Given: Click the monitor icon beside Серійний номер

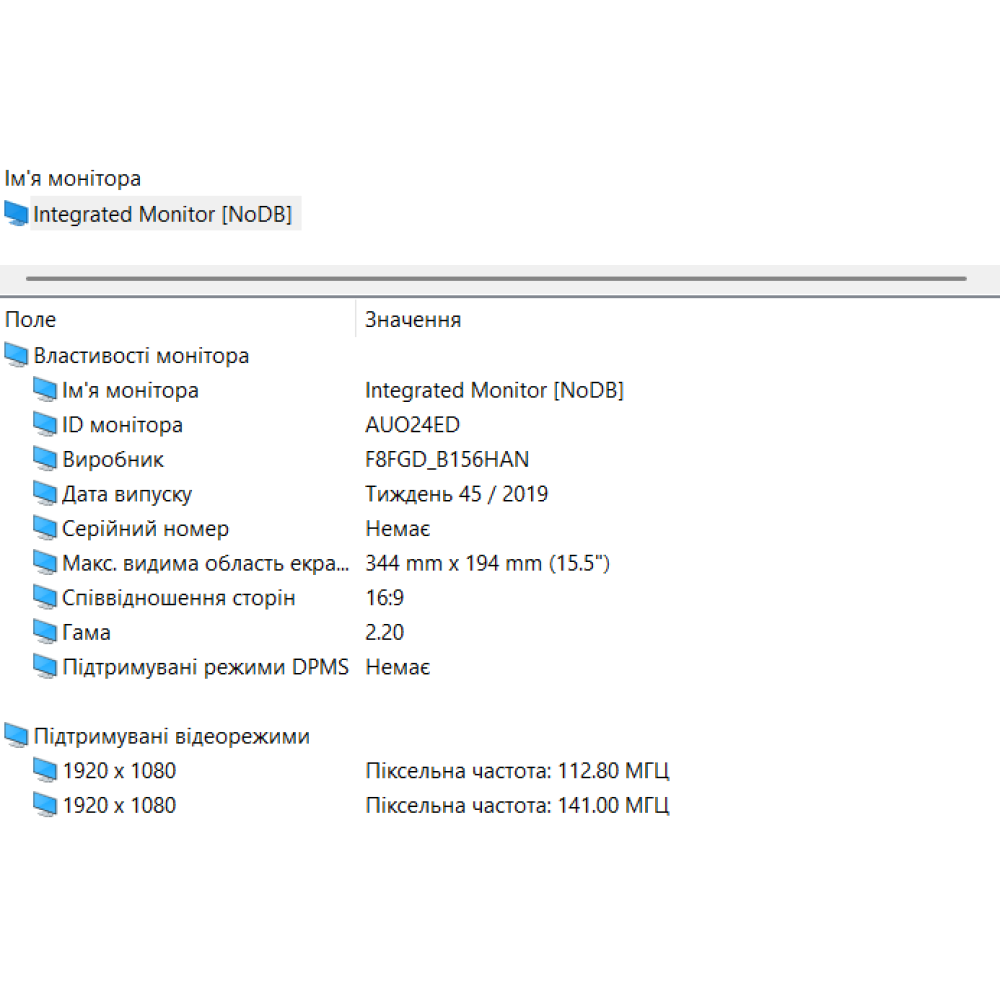Looking at the screenshot, I should pos(45,527).
